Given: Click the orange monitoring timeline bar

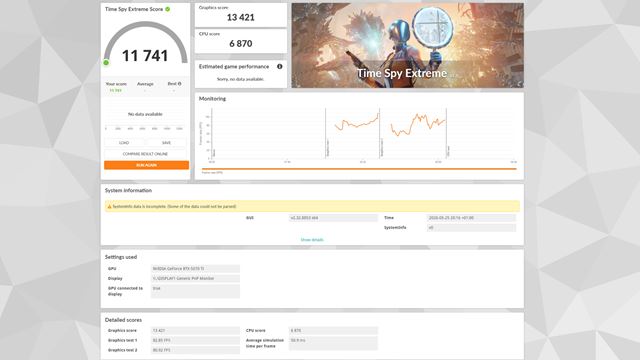Looking at the screenshot, I should pyautogui.click(x=359, y=168).
